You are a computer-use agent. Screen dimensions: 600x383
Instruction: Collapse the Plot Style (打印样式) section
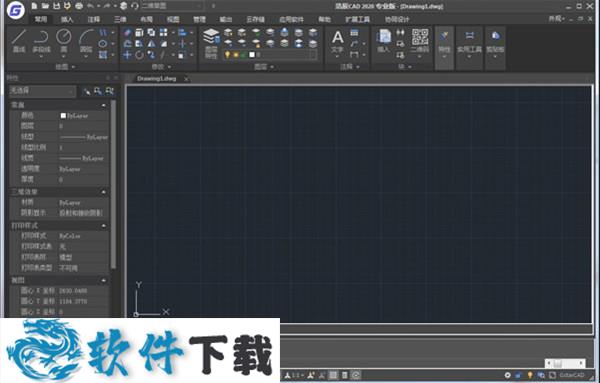pos(103,226)
